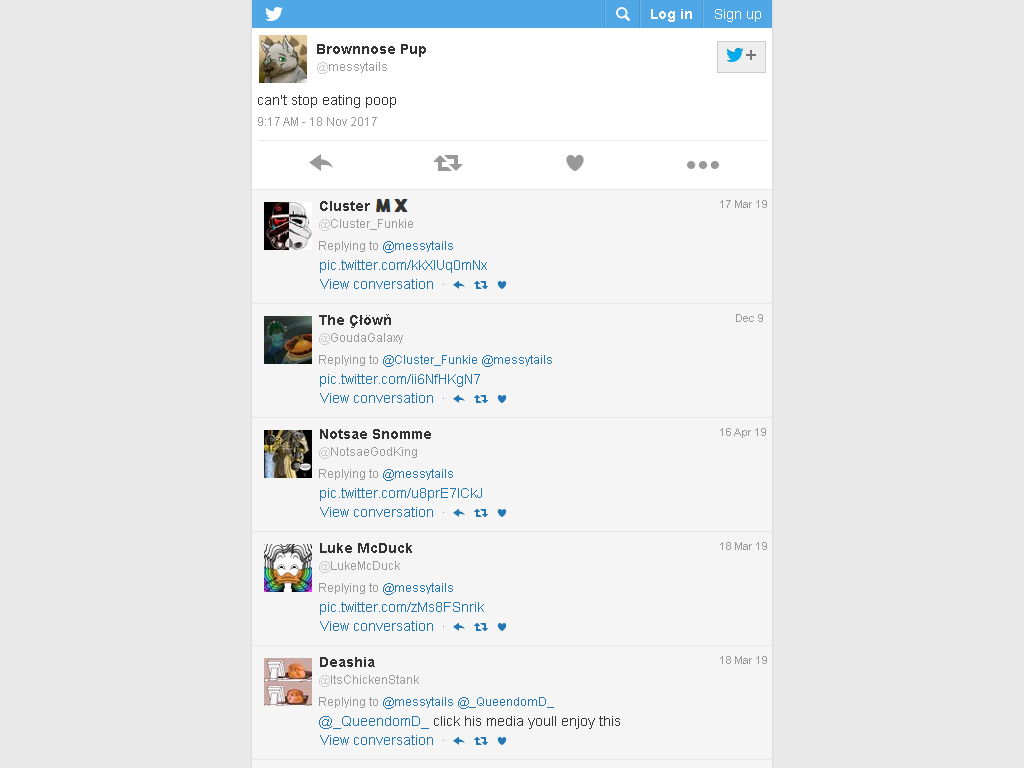Open the pic.twitter.com/kkXlUq0mNx link
Screen dimensions: 1024x768
[403, 265]
